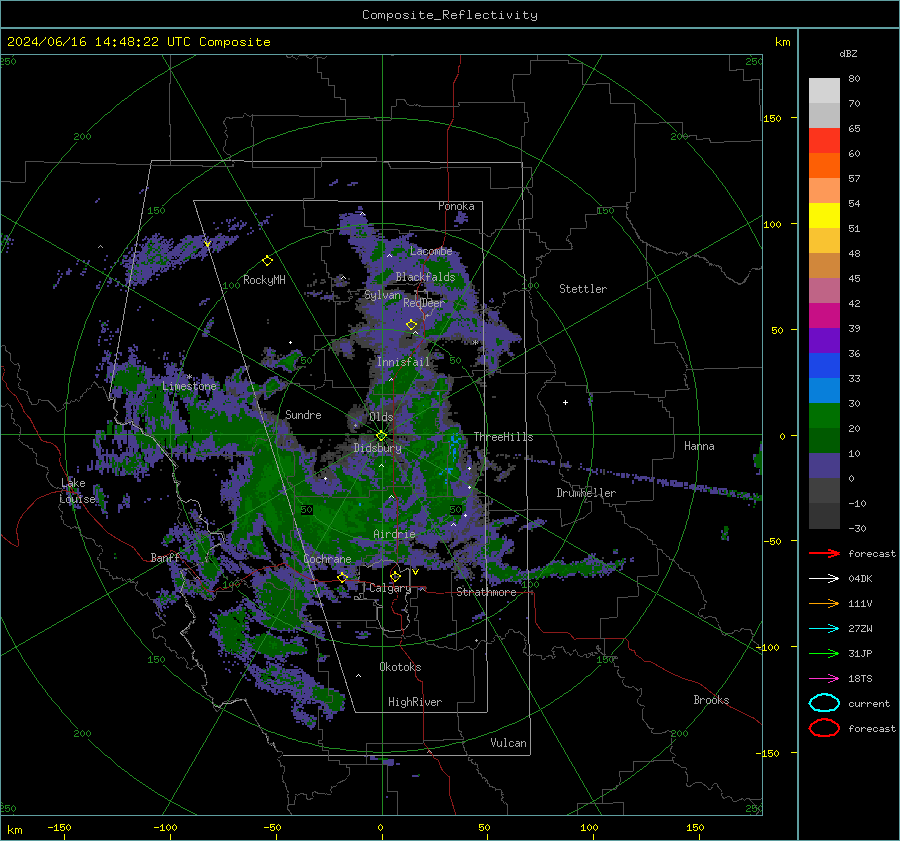Click the Cochrane label
Screen dimensions: 900x841
click(327, 559)
